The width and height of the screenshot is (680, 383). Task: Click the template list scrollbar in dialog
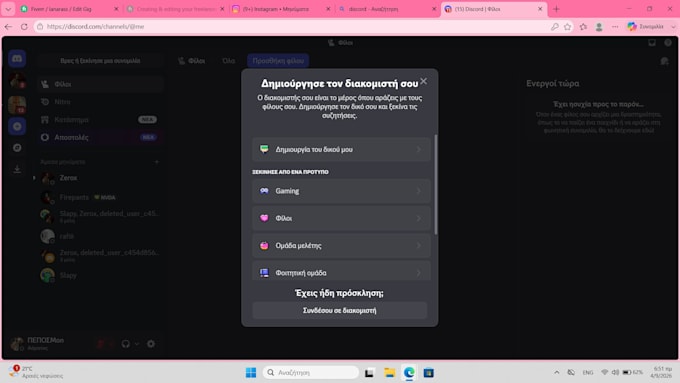435,184
